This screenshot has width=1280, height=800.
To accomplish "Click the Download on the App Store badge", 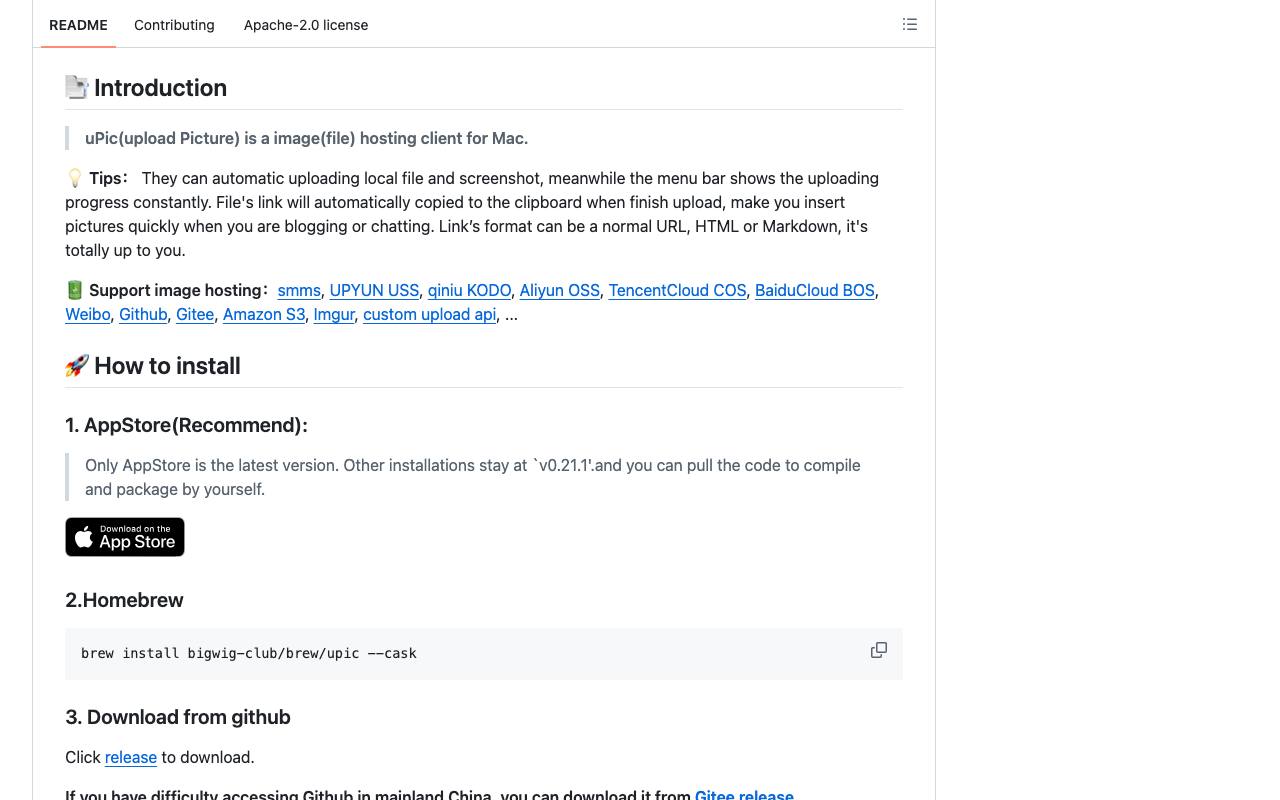I will tap(125, 537).
